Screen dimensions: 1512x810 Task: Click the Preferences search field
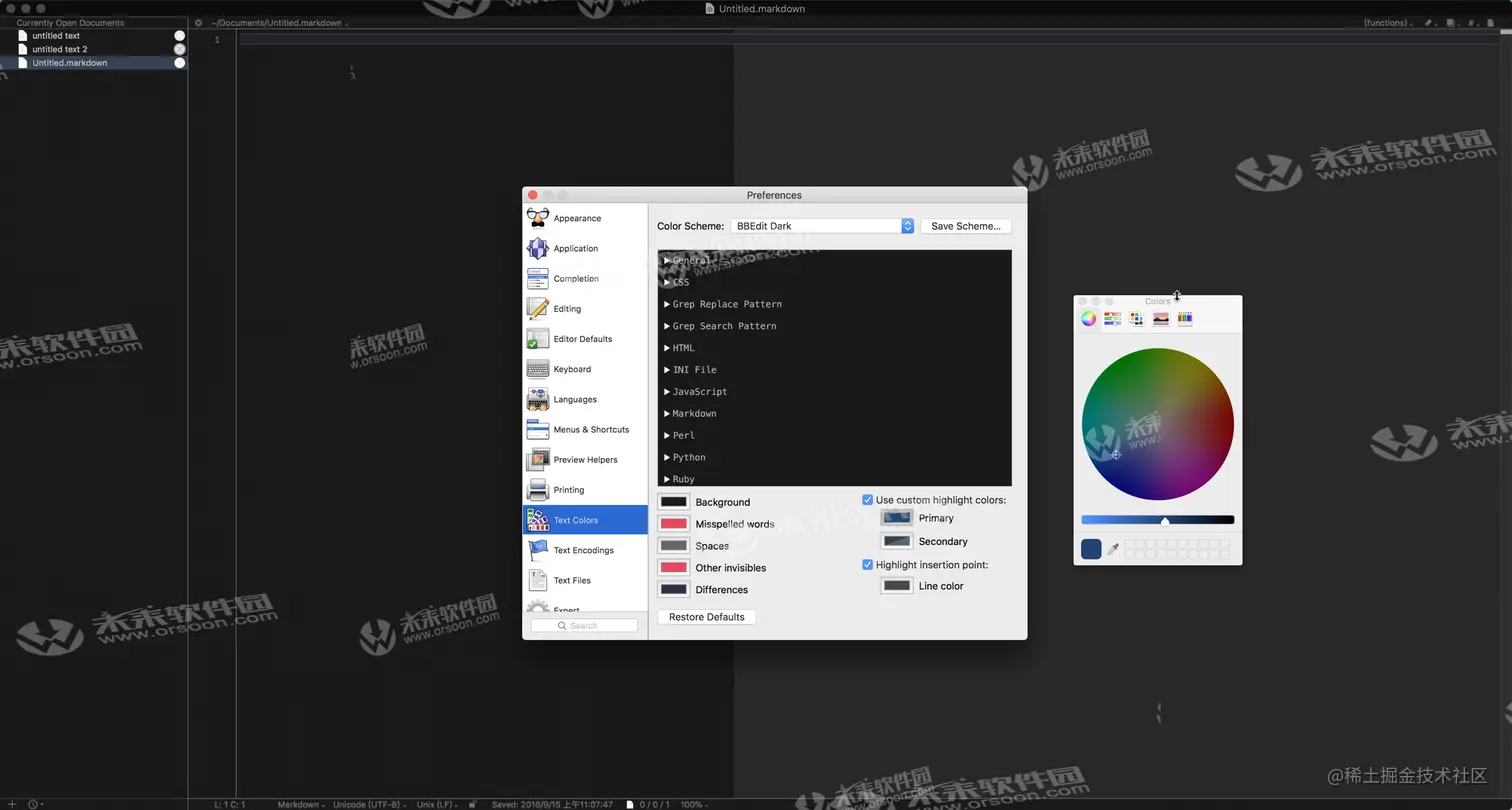584,625
